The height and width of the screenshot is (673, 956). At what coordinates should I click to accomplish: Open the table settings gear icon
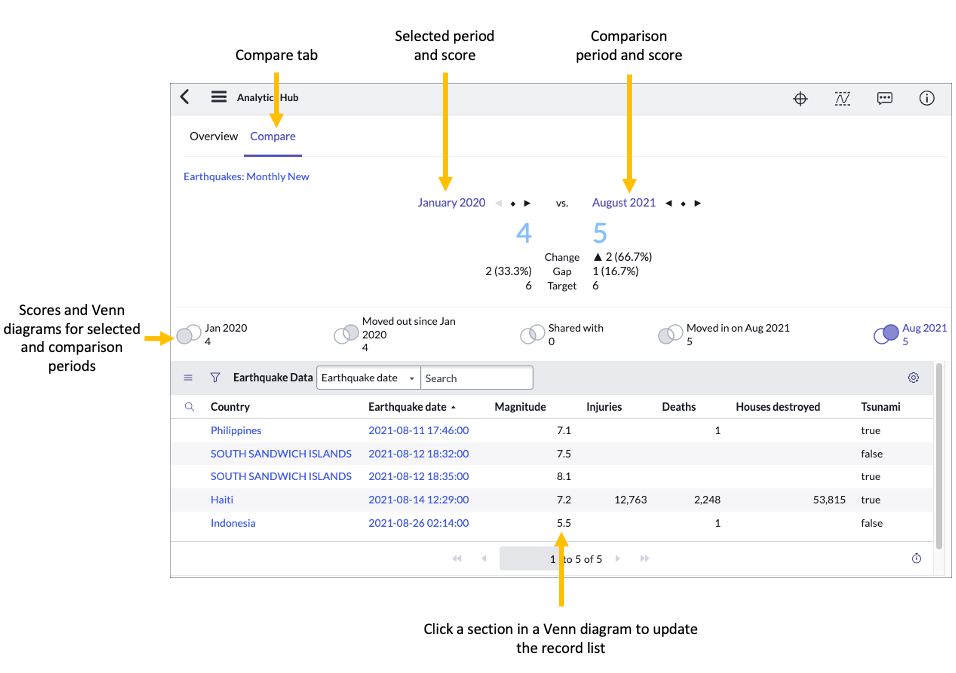click(x=913, y=377)
